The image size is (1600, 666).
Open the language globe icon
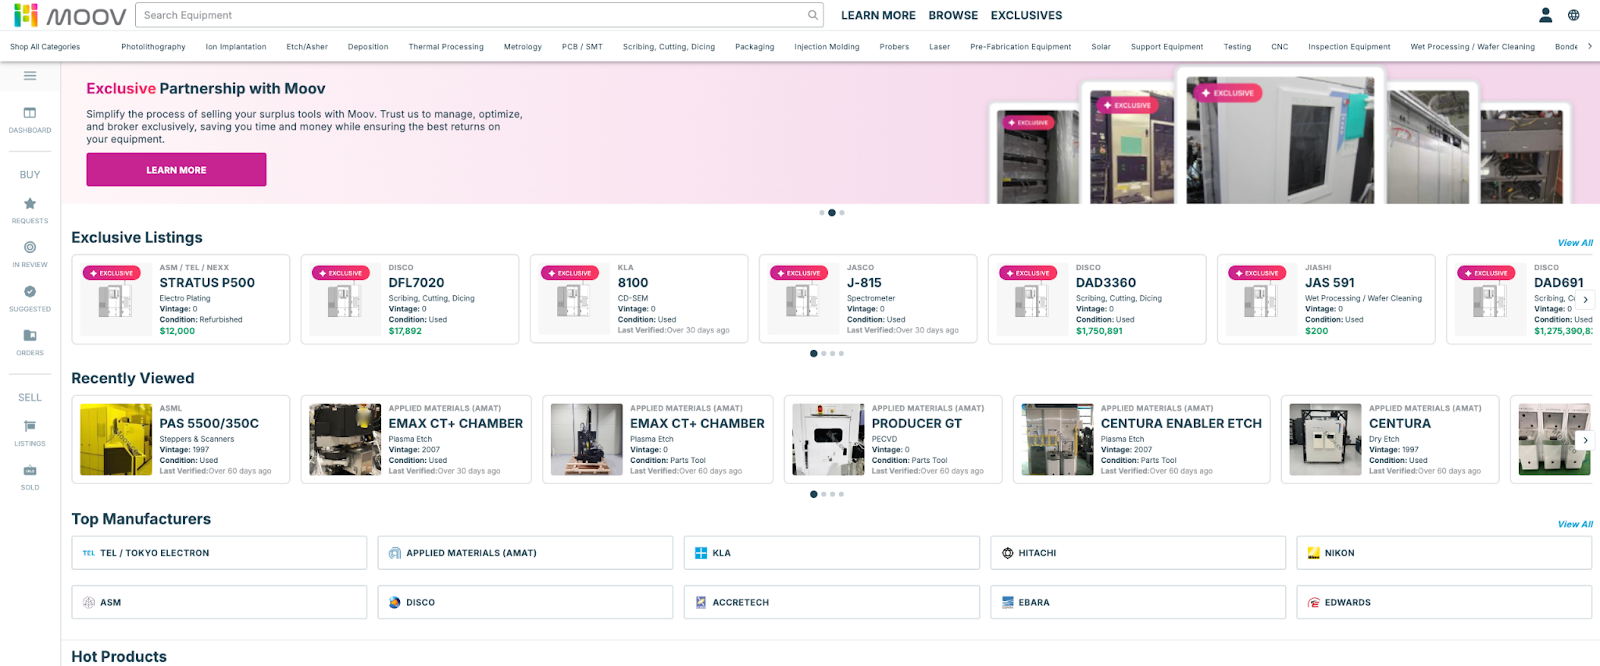coord(1573,15)
